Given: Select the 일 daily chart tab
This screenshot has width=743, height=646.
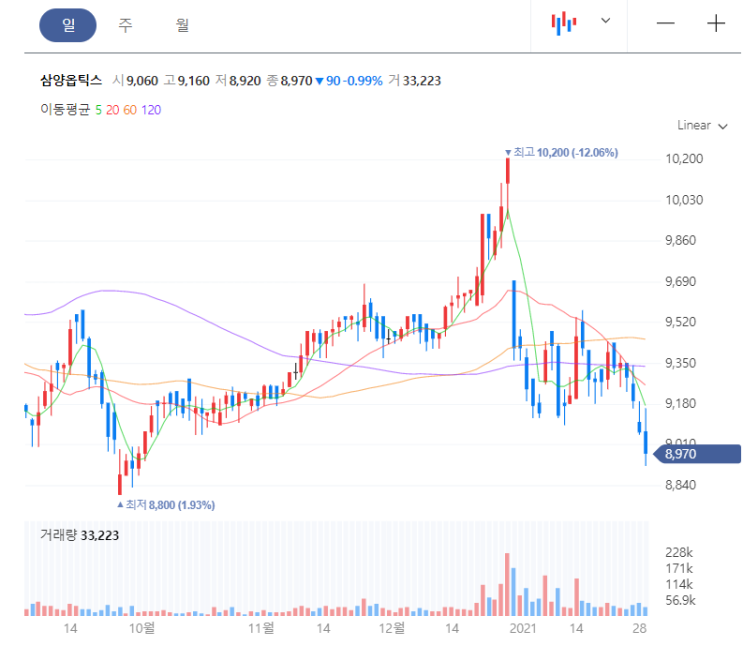Looking at the screenshot, I should click(68, 25).
